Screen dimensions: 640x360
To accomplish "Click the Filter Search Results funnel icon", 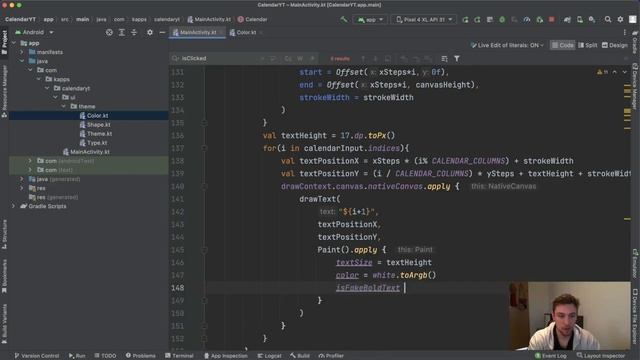I will [x=457, y=59].
